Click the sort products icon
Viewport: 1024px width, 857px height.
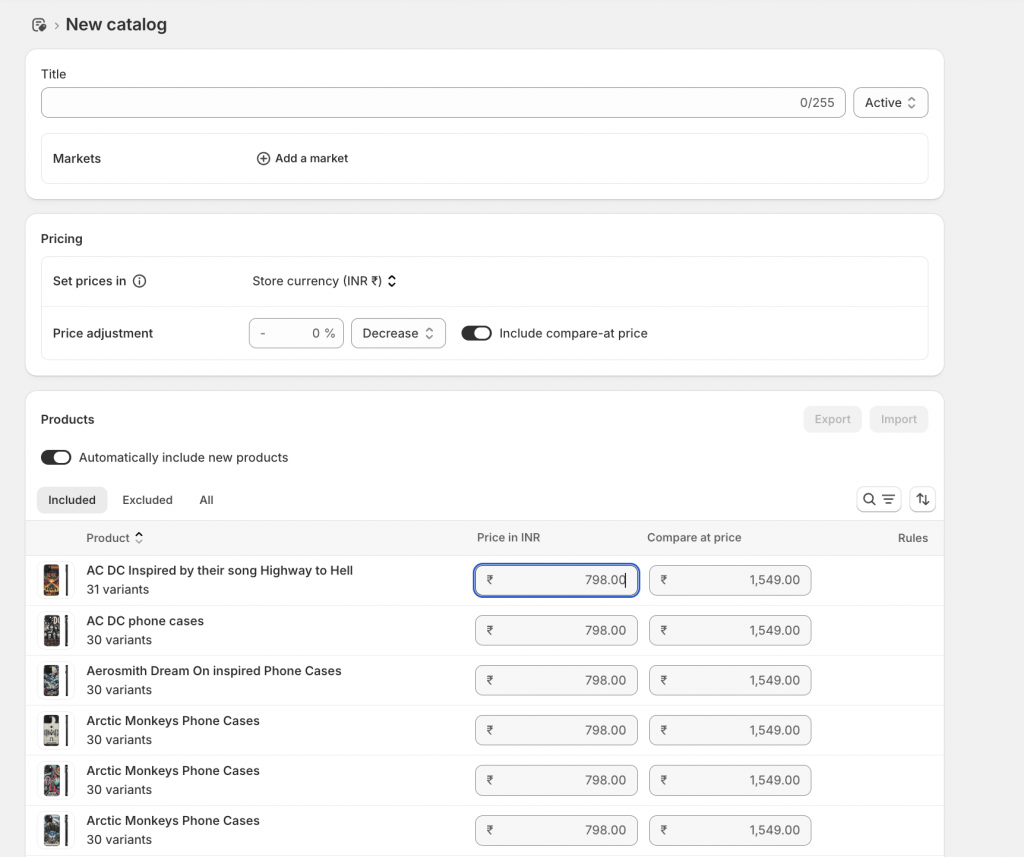pos(922,499)
